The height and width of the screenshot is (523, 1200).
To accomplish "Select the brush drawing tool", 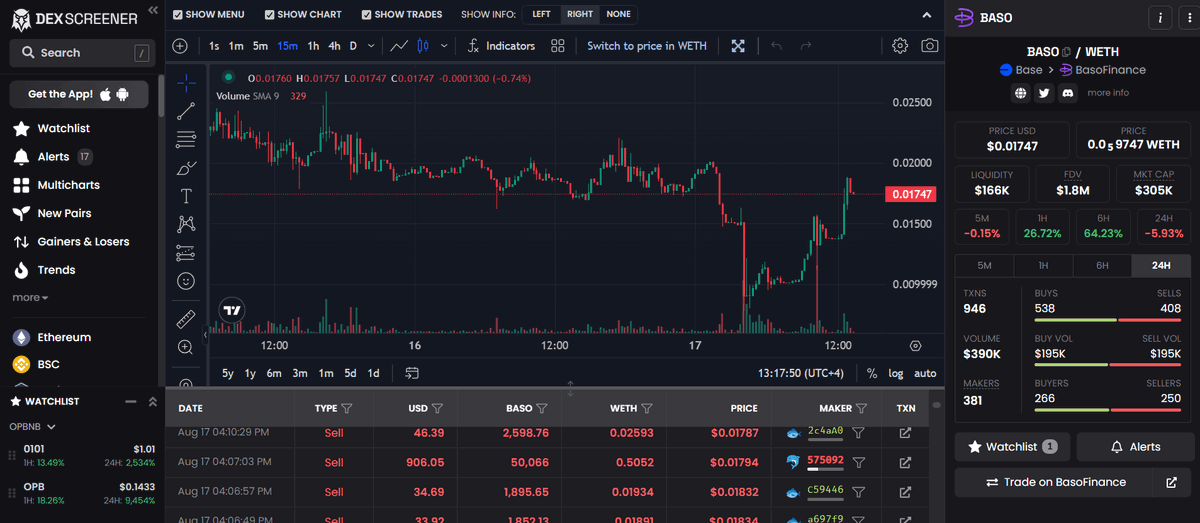I will [186, 168].
